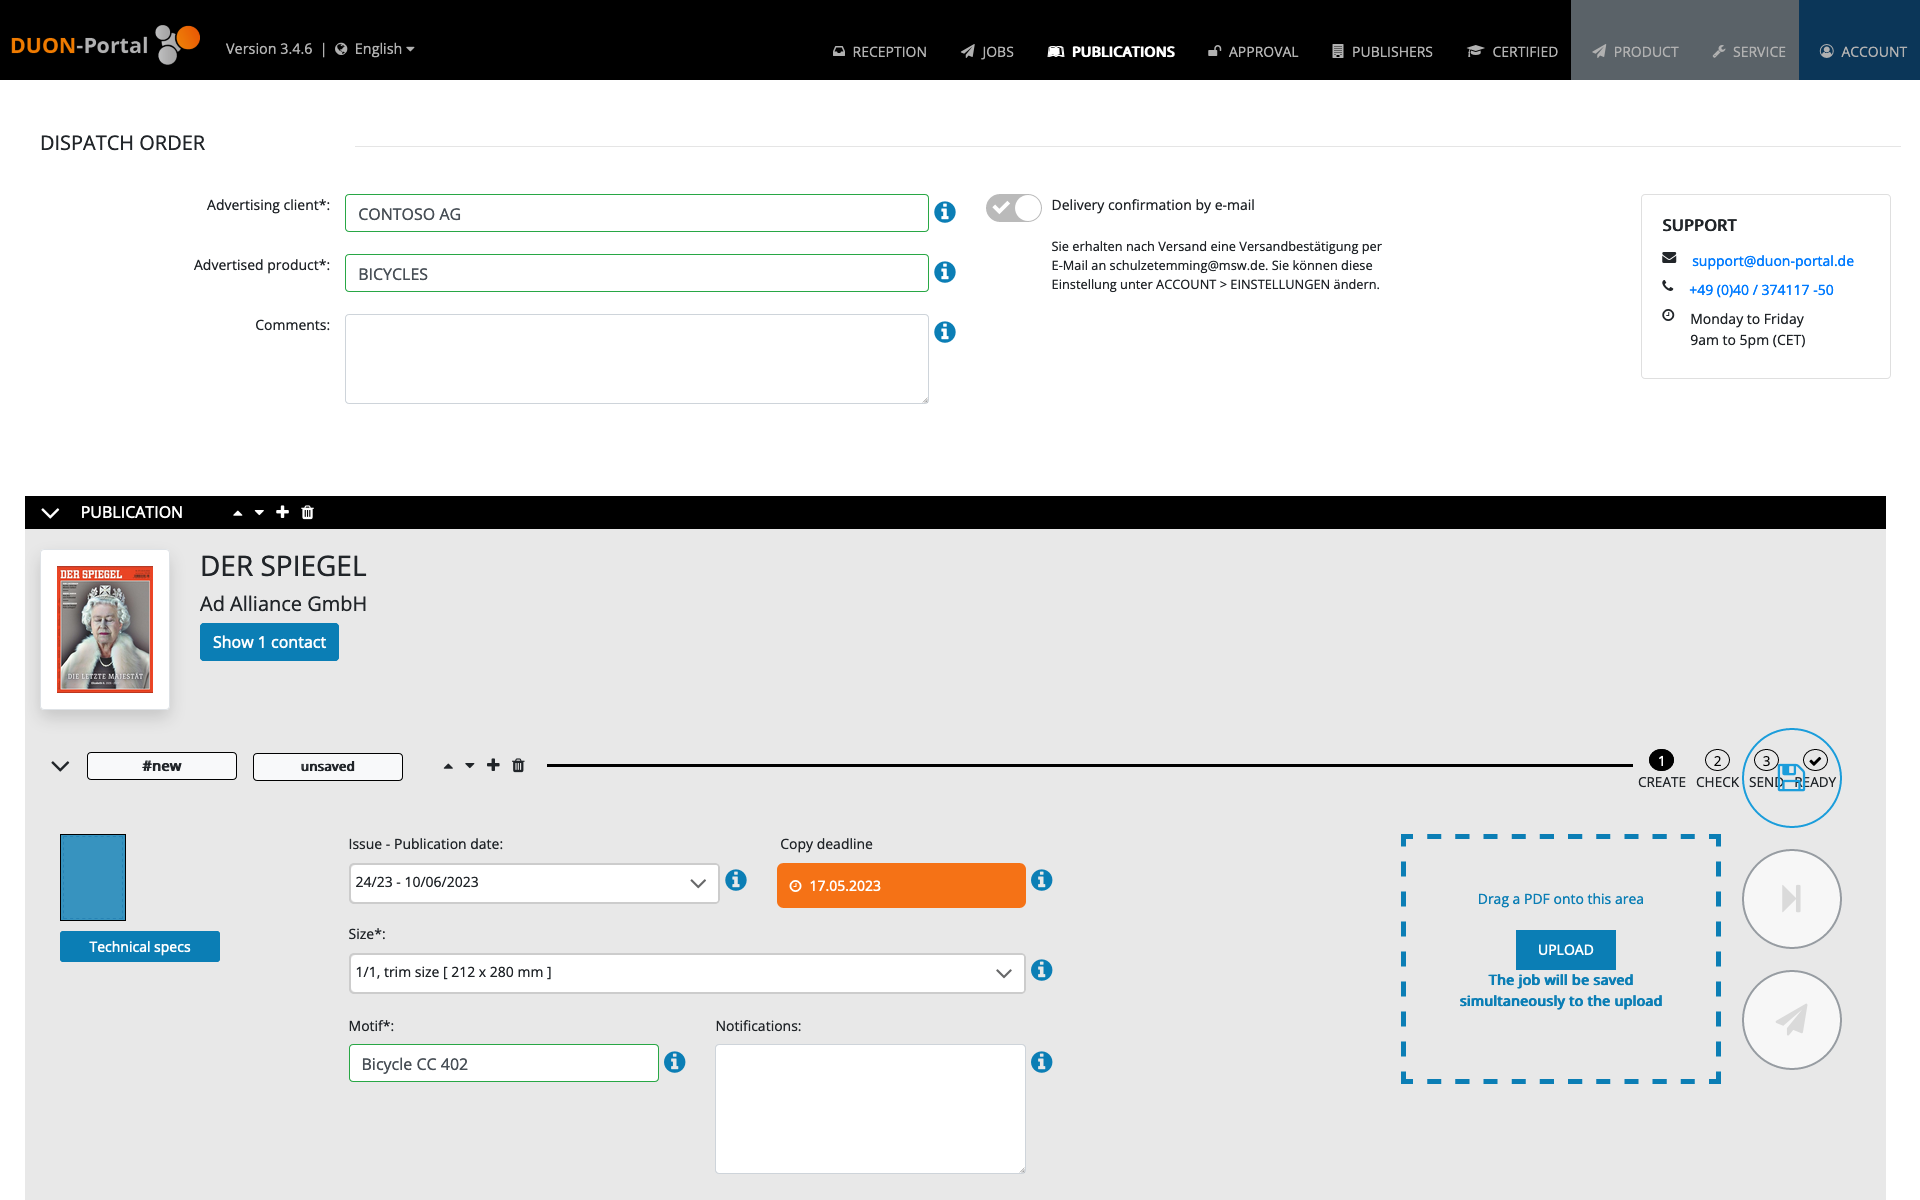
Task: Select PUBLICATIONS in the top navigation
Action: pos(1111,51)
